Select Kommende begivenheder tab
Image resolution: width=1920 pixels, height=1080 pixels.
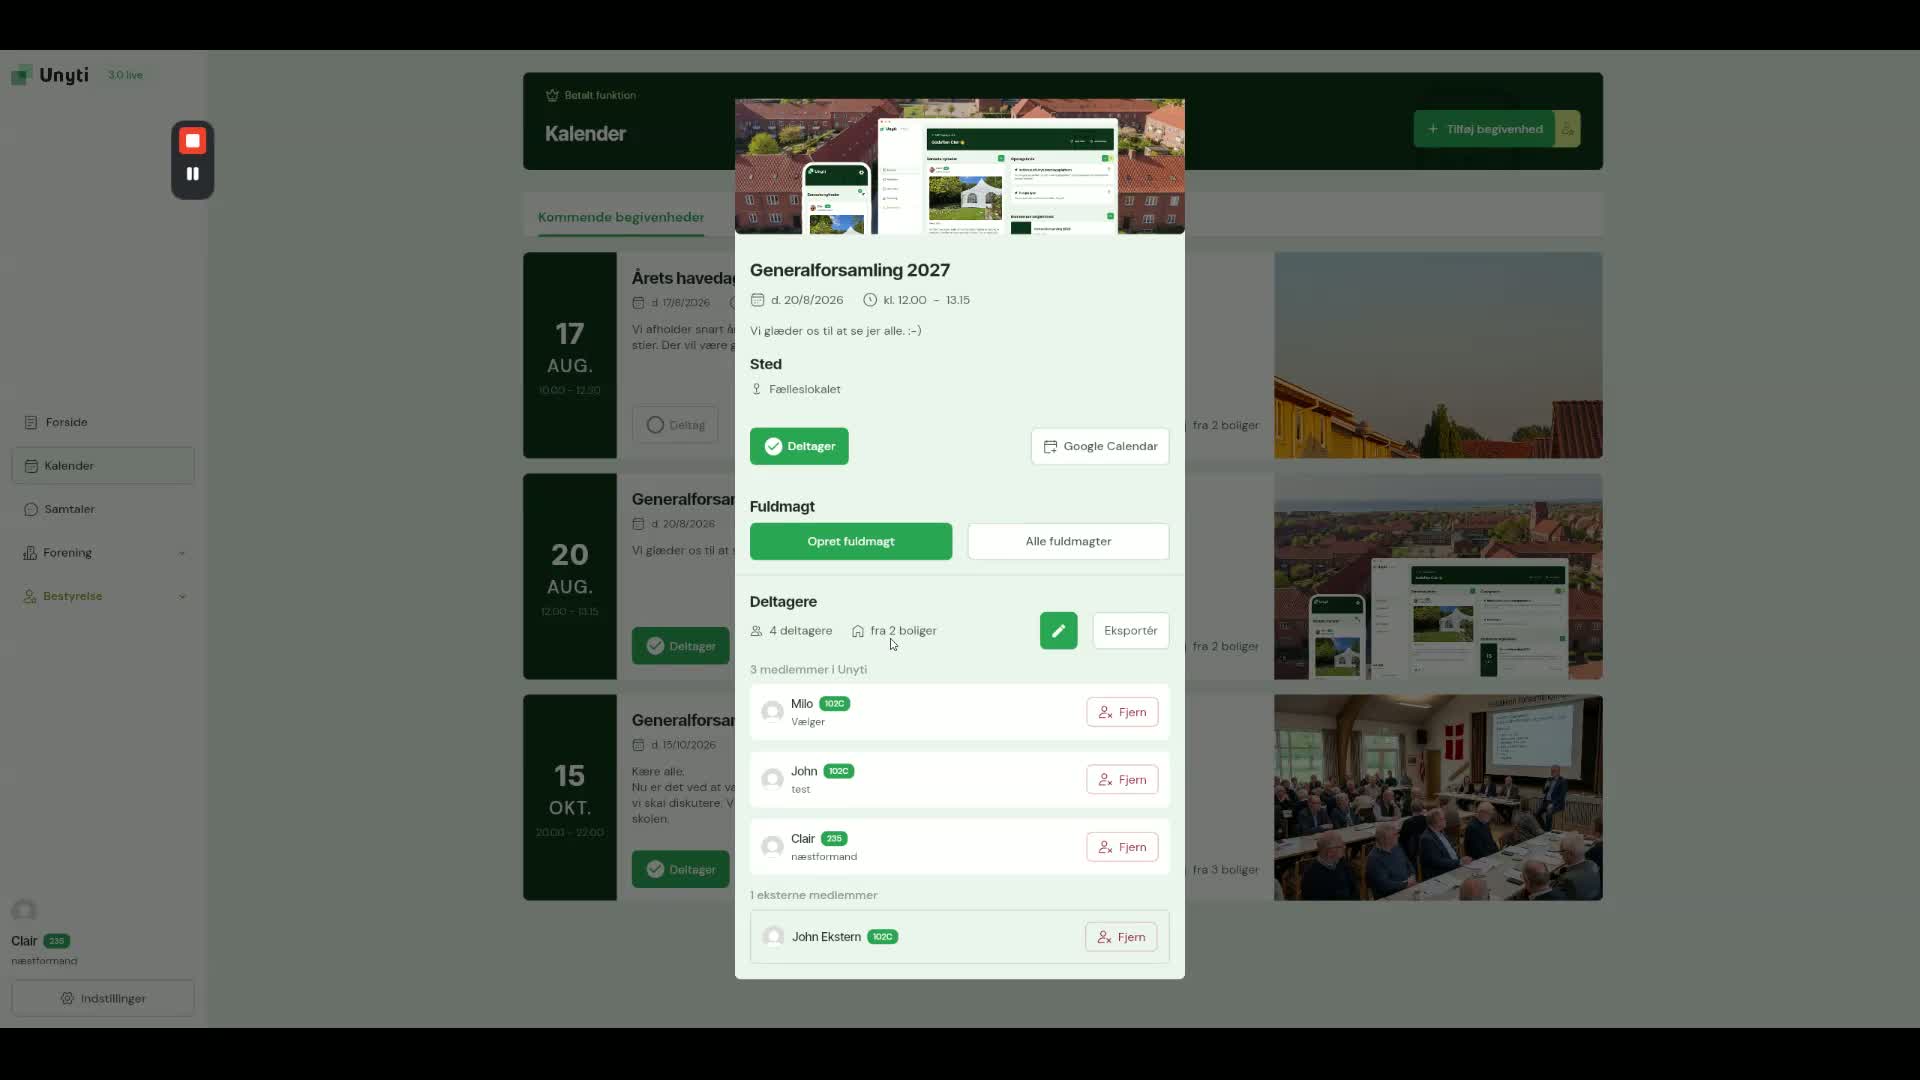click(x=621, y=217)
